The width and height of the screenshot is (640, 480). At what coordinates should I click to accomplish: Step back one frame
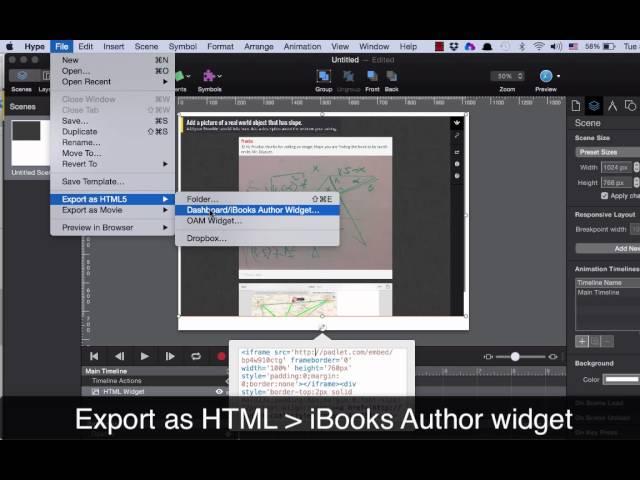pos(119,356)
